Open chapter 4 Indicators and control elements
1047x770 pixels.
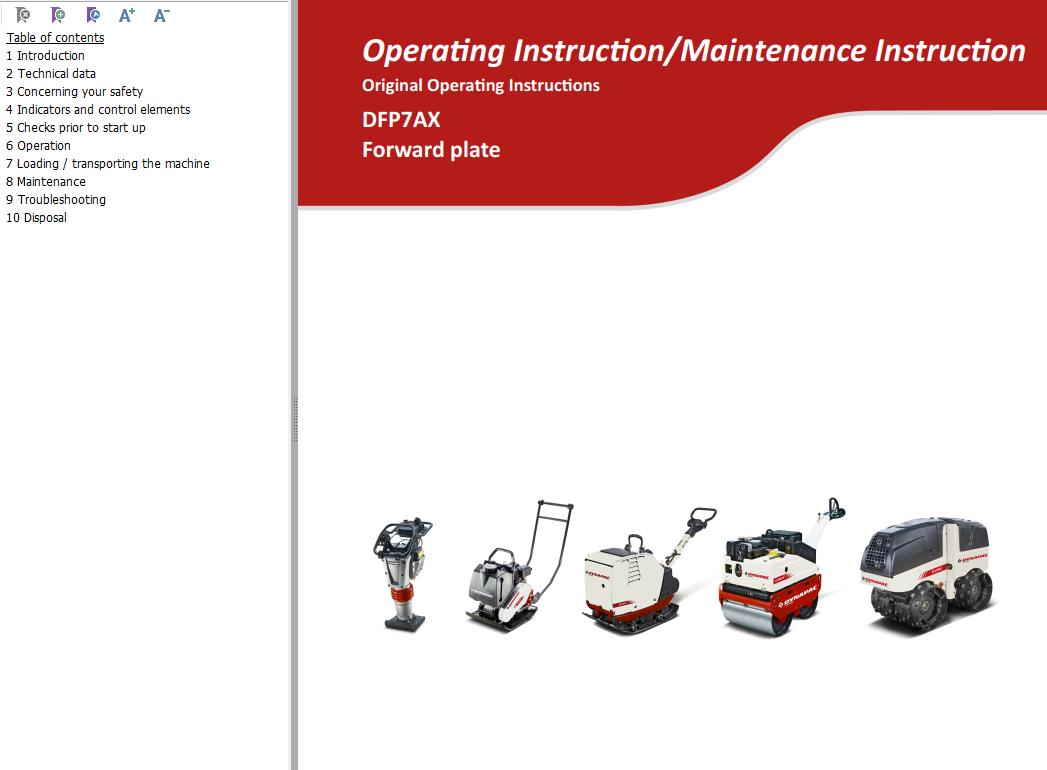click(98, 109)
